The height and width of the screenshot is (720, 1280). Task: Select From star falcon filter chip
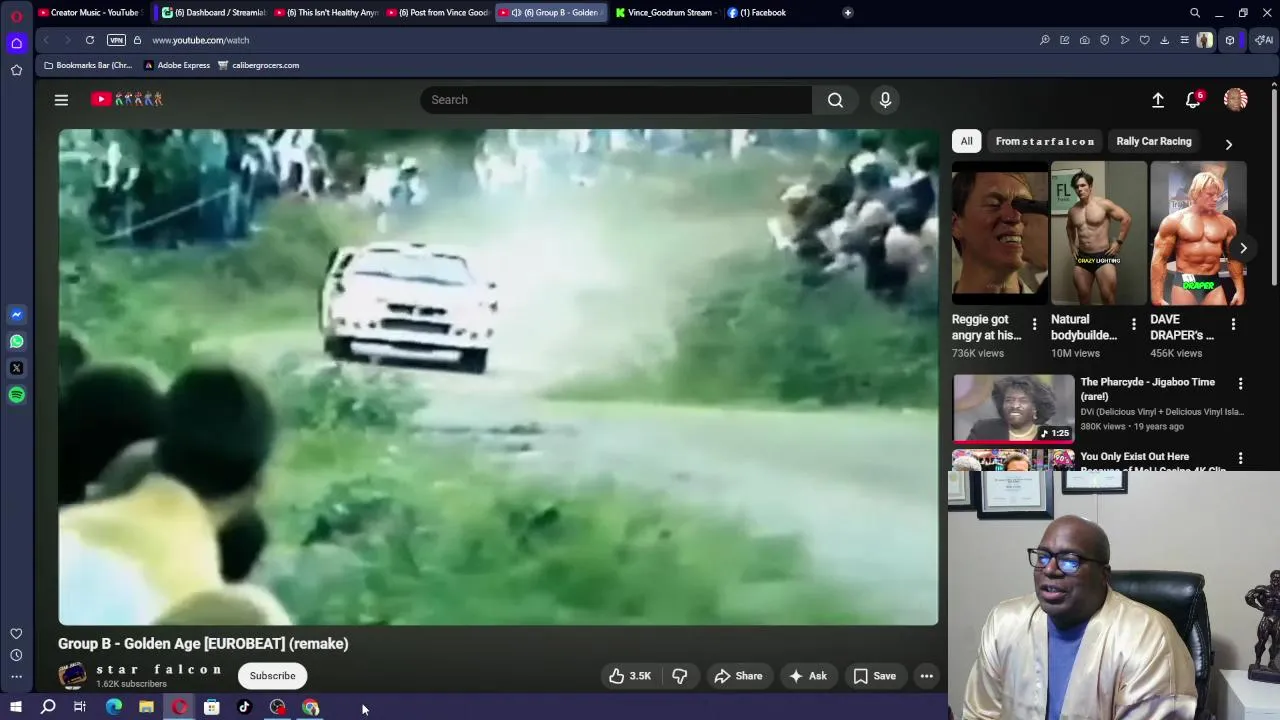tap(1045, 141)
